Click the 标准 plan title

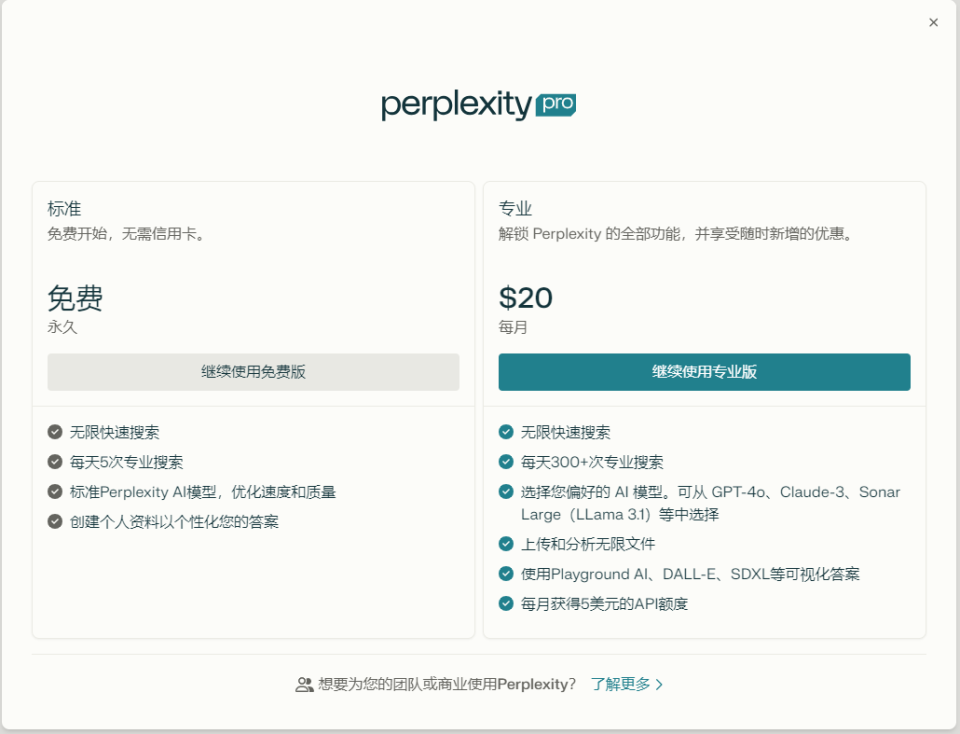(x=63, y=208)
